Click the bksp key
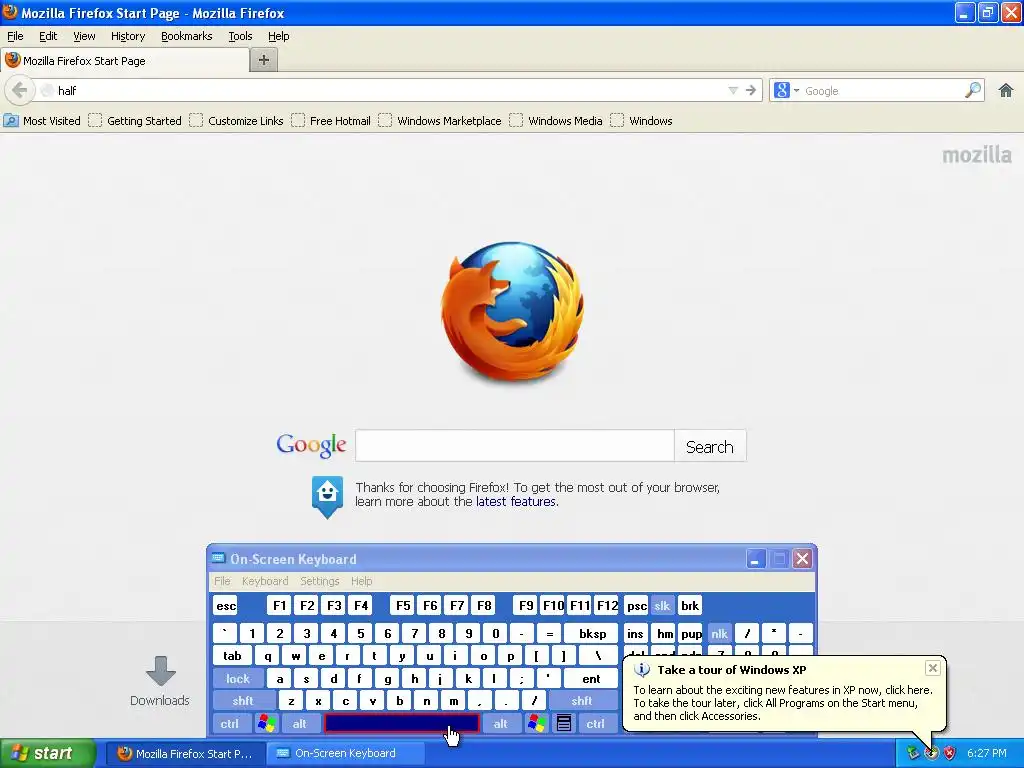 click(x=592, y=633)
